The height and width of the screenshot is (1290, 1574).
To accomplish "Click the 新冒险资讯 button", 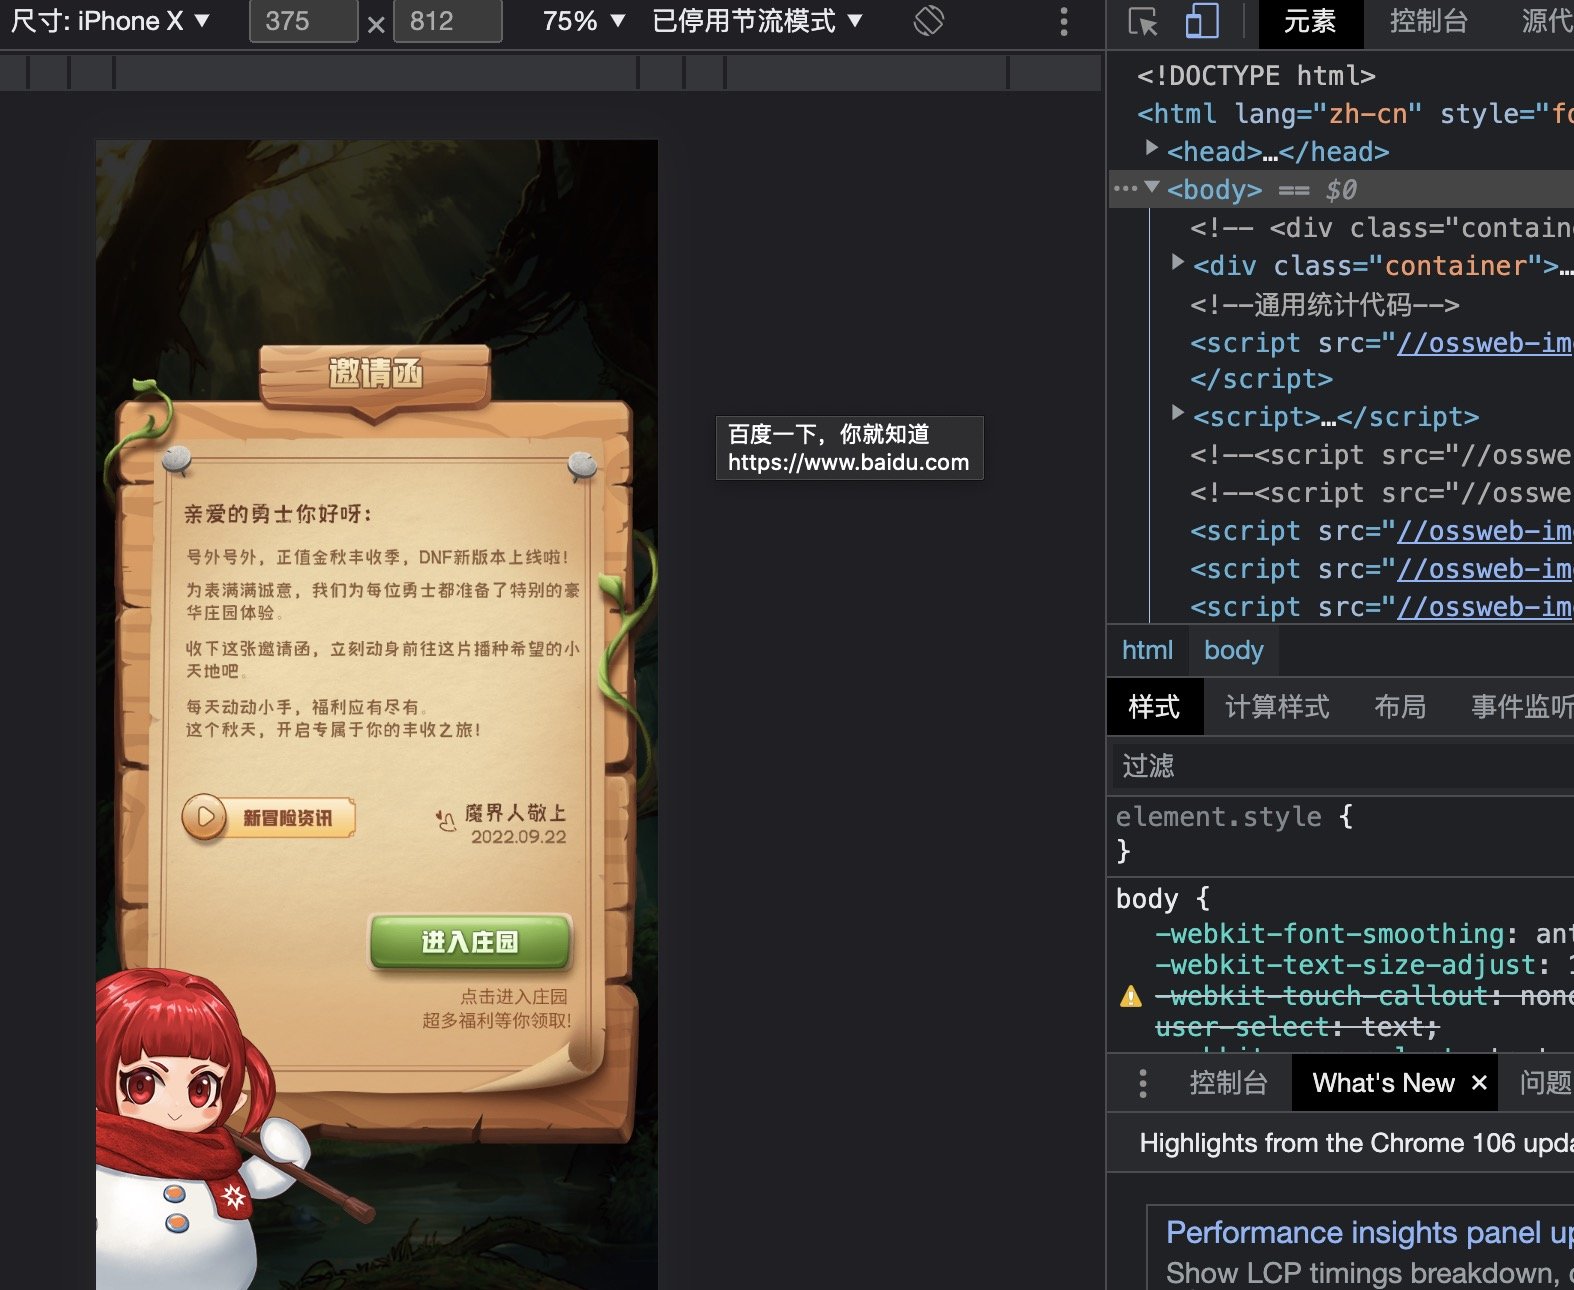I will tap(269, 817).
